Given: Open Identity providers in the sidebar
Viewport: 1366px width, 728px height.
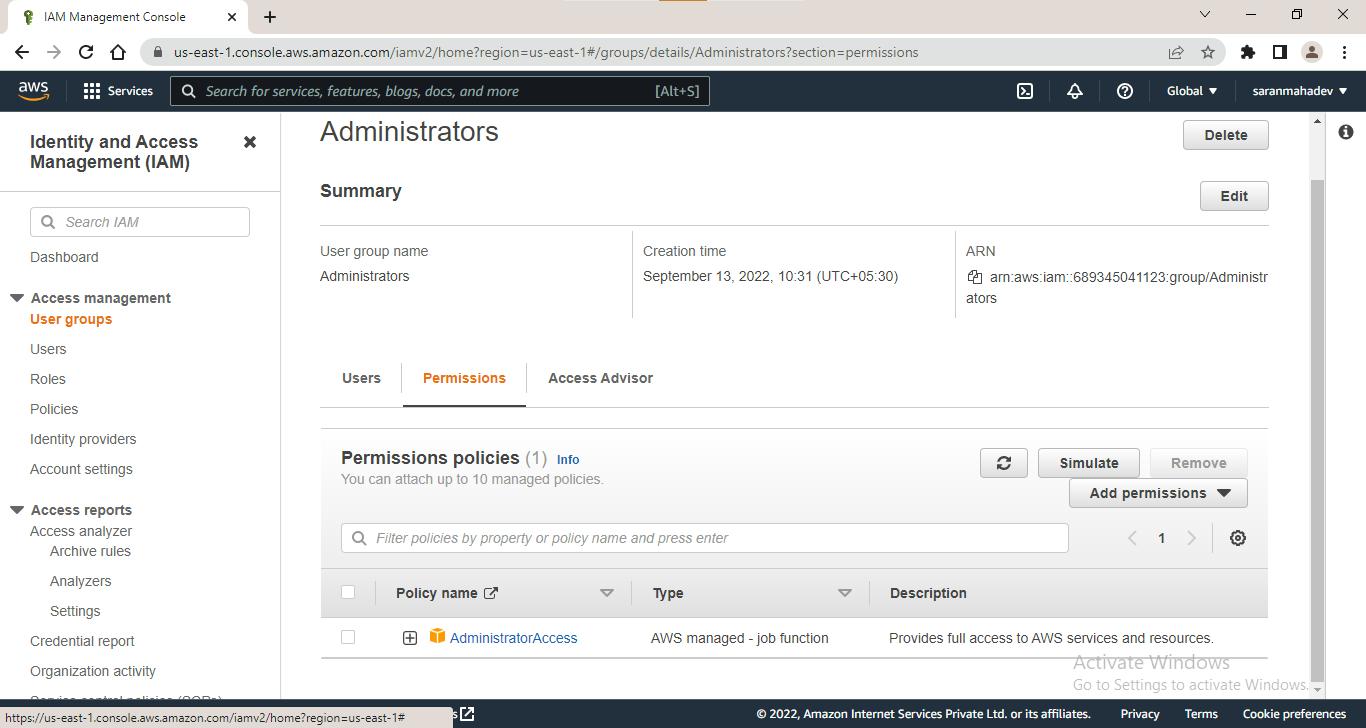Looking at the screenshot, I should [x=83, y=439].
